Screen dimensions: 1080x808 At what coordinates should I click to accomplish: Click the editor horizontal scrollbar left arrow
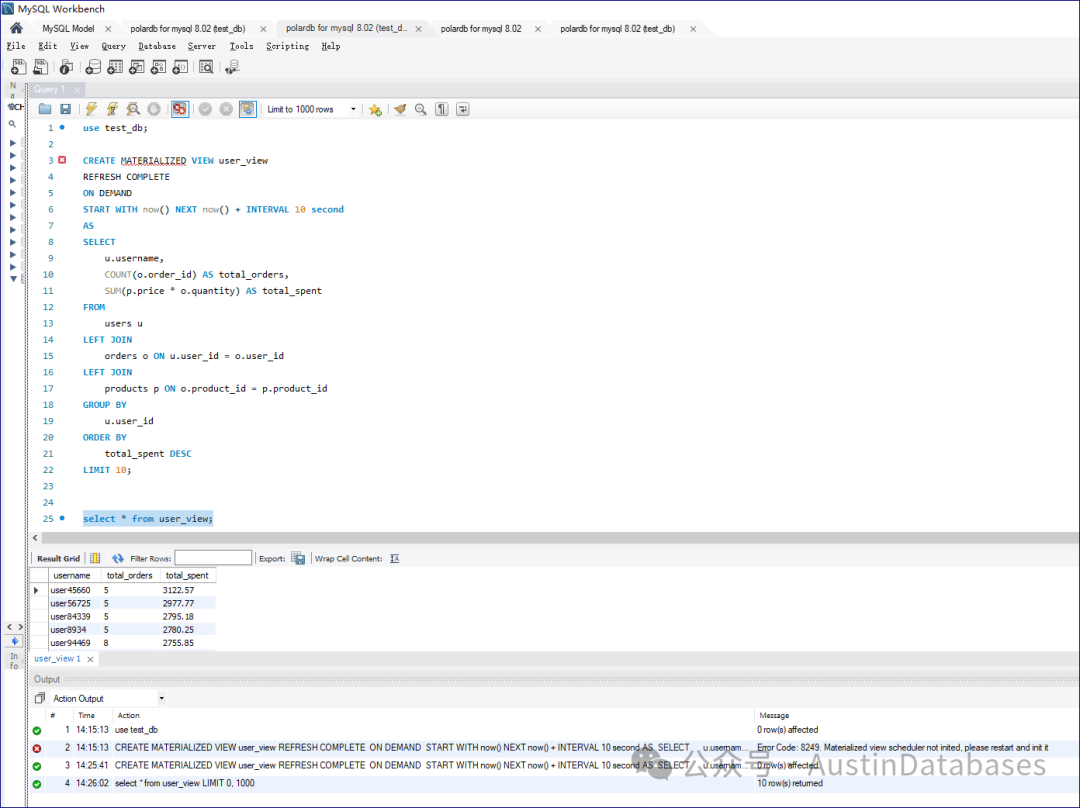tap(35, 537)
